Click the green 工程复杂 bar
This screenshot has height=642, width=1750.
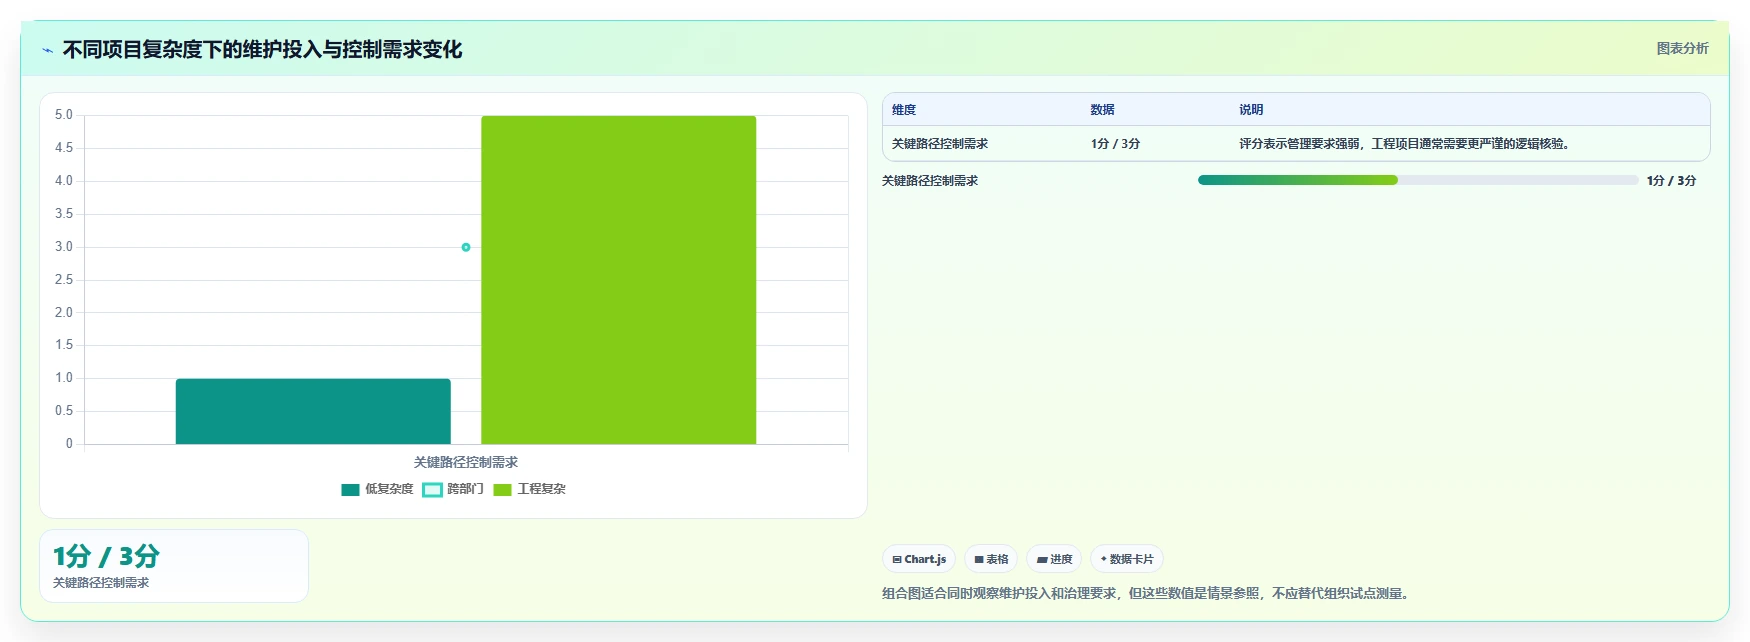point(618,280)
